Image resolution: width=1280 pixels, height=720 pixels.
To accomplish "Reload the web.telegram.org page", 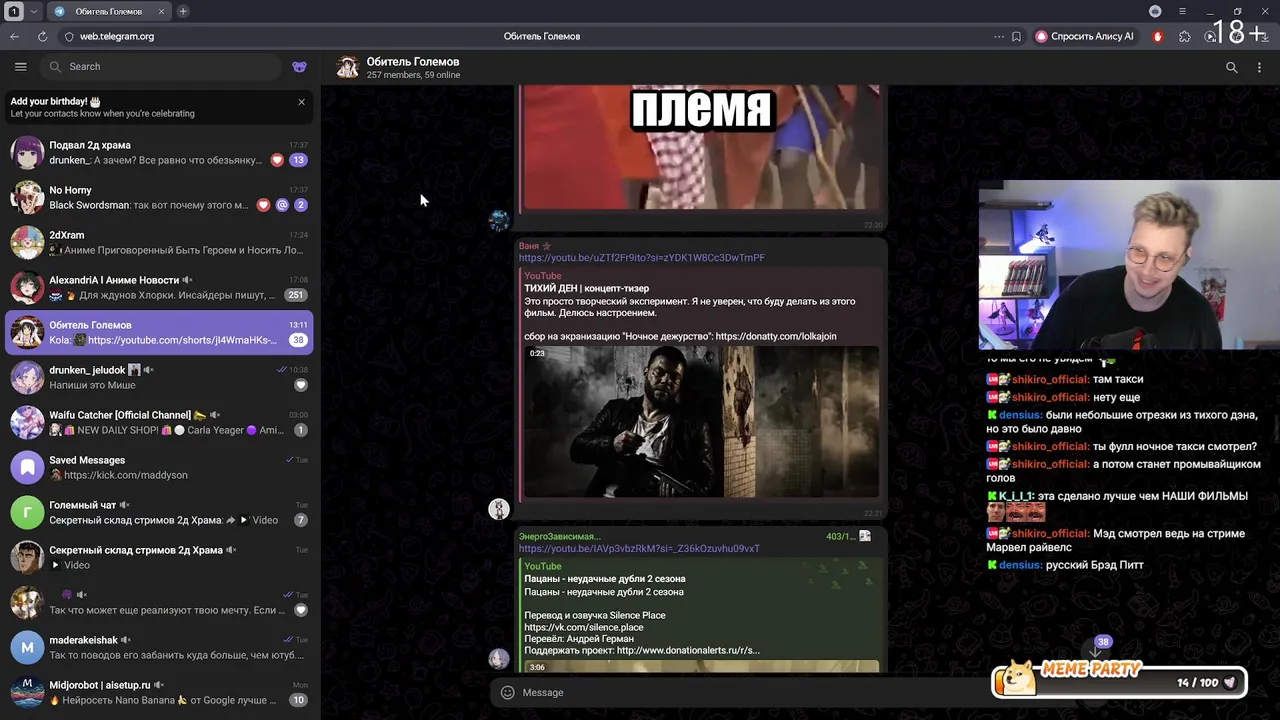I will 42,36.
